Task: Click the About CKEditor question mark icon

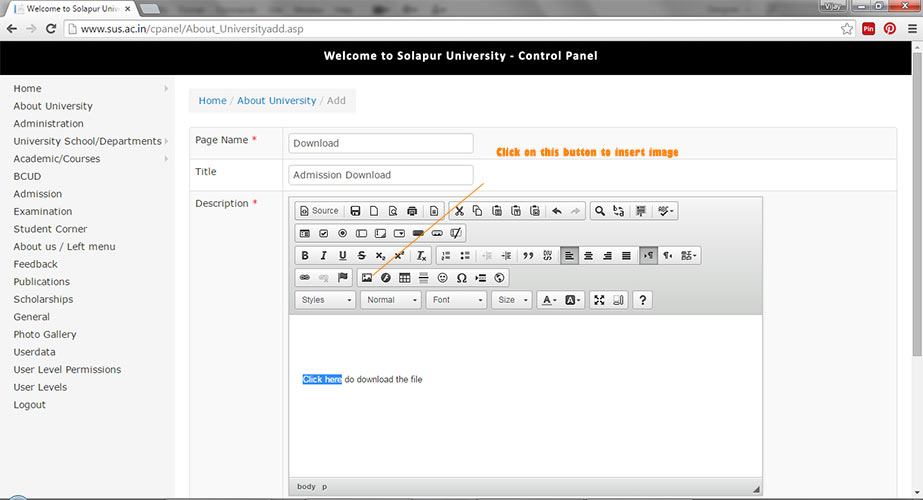Action: (x=642, y=300)
